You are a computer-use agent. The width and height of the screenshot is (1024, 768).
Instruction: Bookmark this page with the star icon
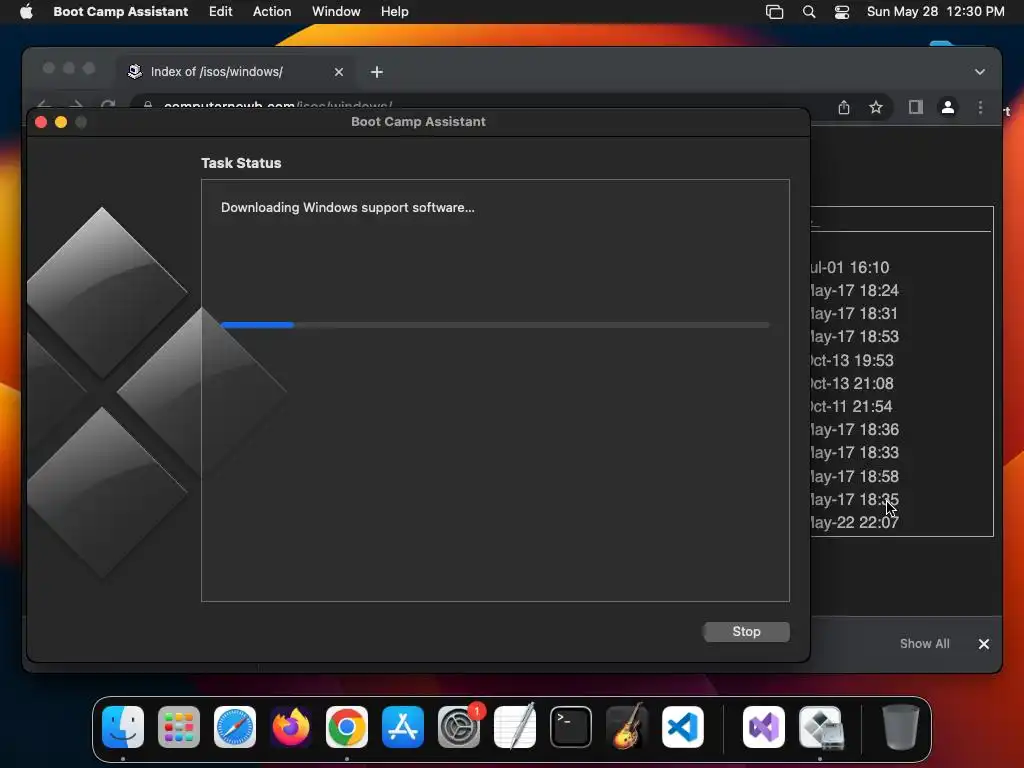click(x=876, y=107)
